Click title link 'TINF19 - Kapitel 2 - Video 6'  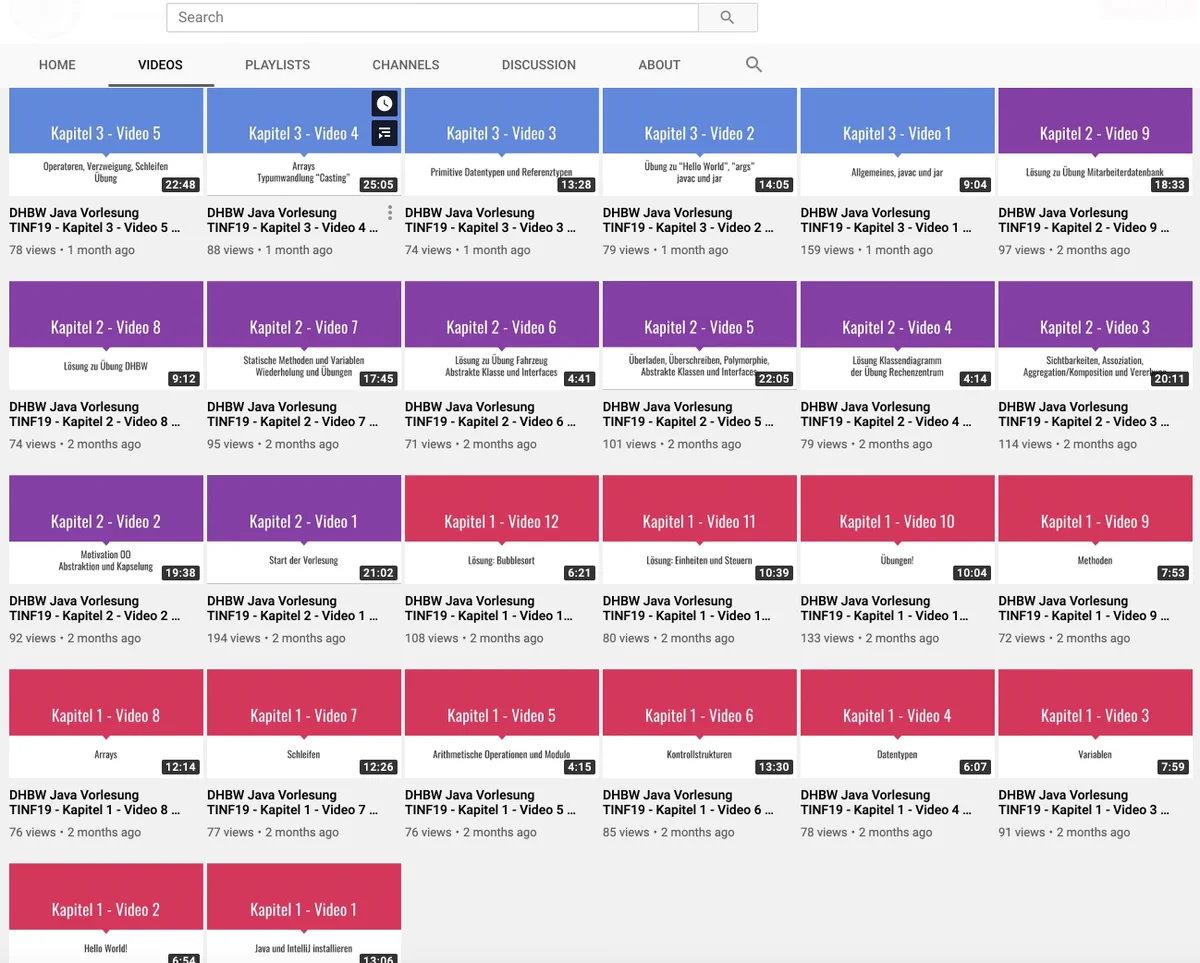point(491,414)
